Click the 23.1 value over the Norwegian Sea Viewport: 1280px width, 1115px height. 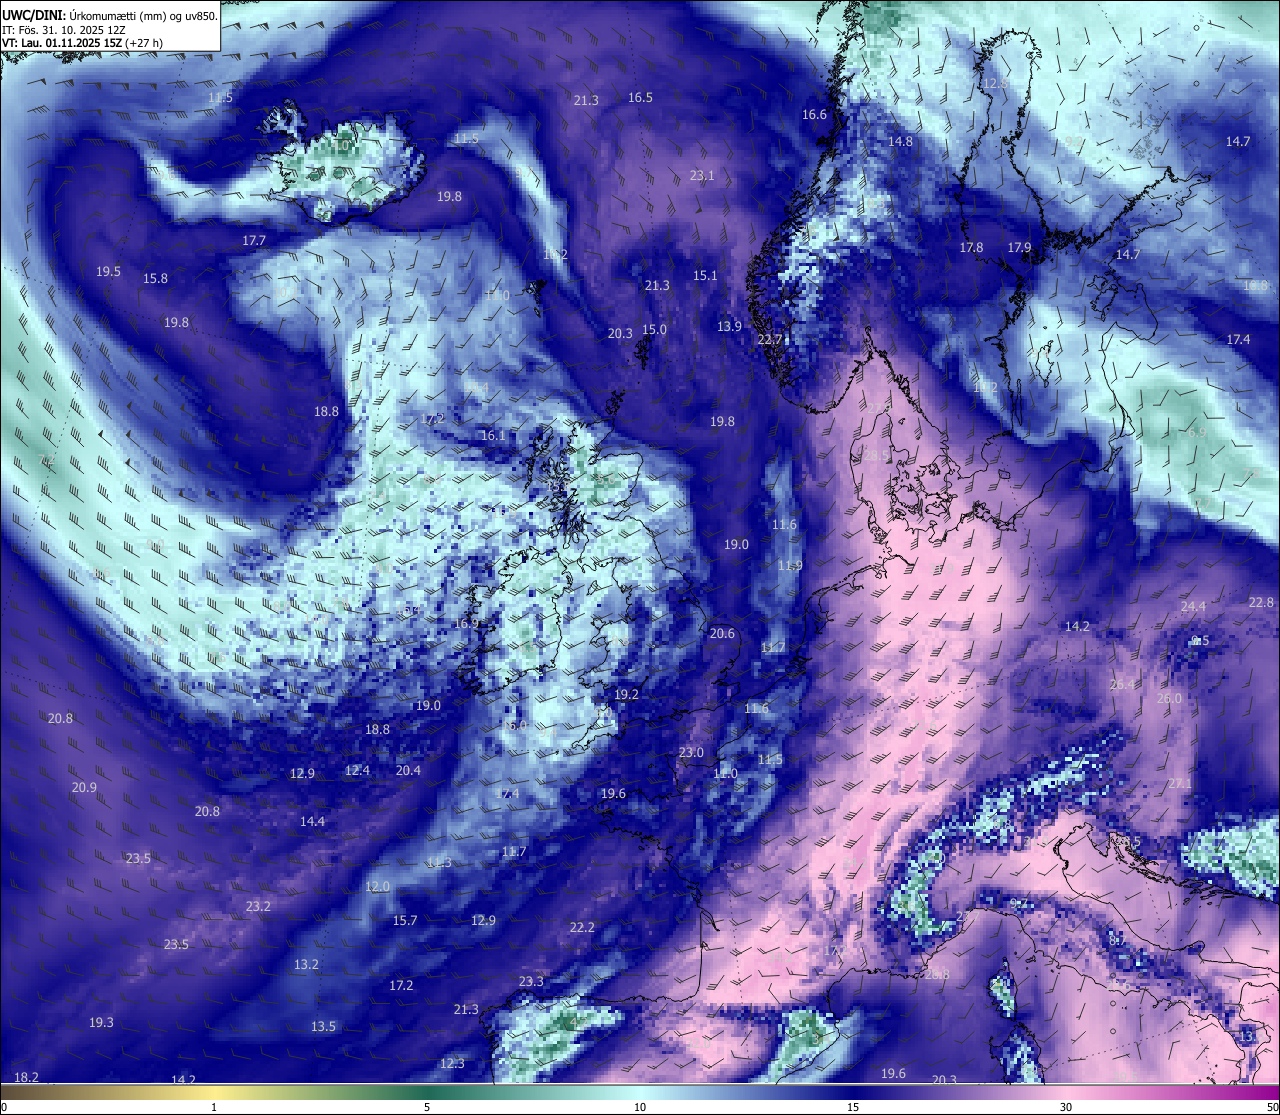click(702, 175)
